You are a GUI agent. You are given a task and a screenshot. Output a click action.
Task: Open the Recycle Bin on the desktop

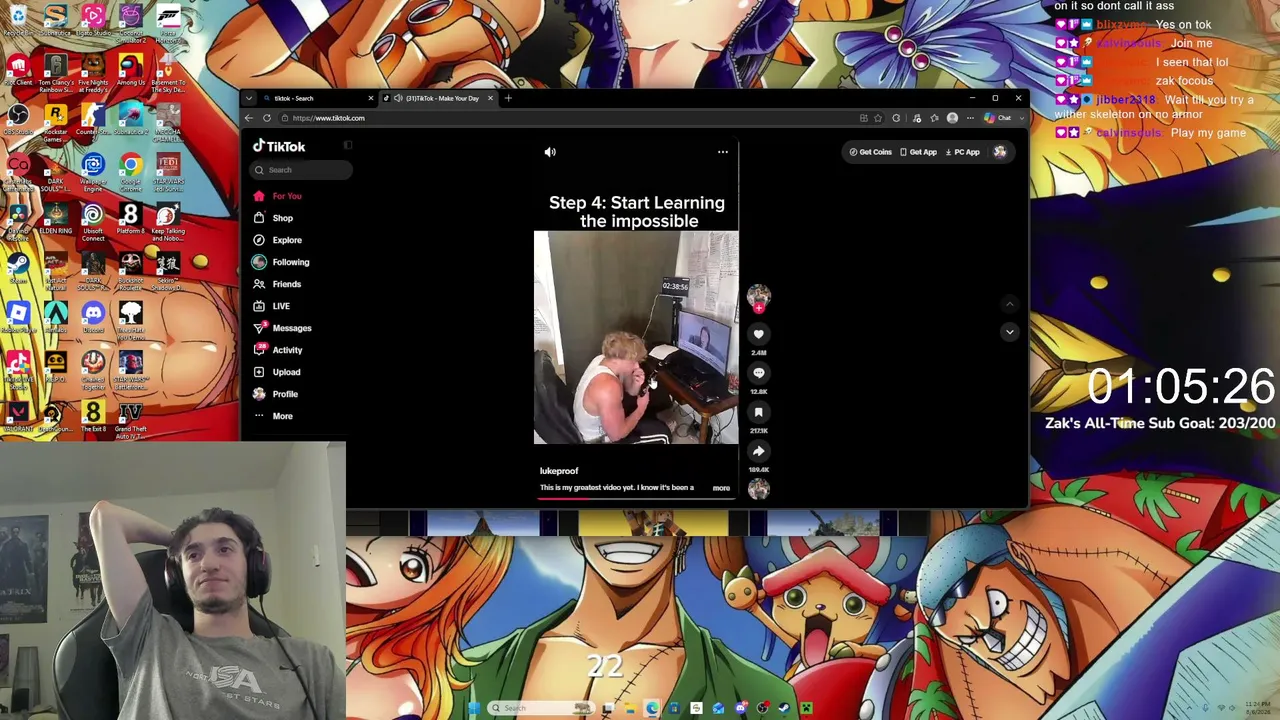(x=18, y=20)
